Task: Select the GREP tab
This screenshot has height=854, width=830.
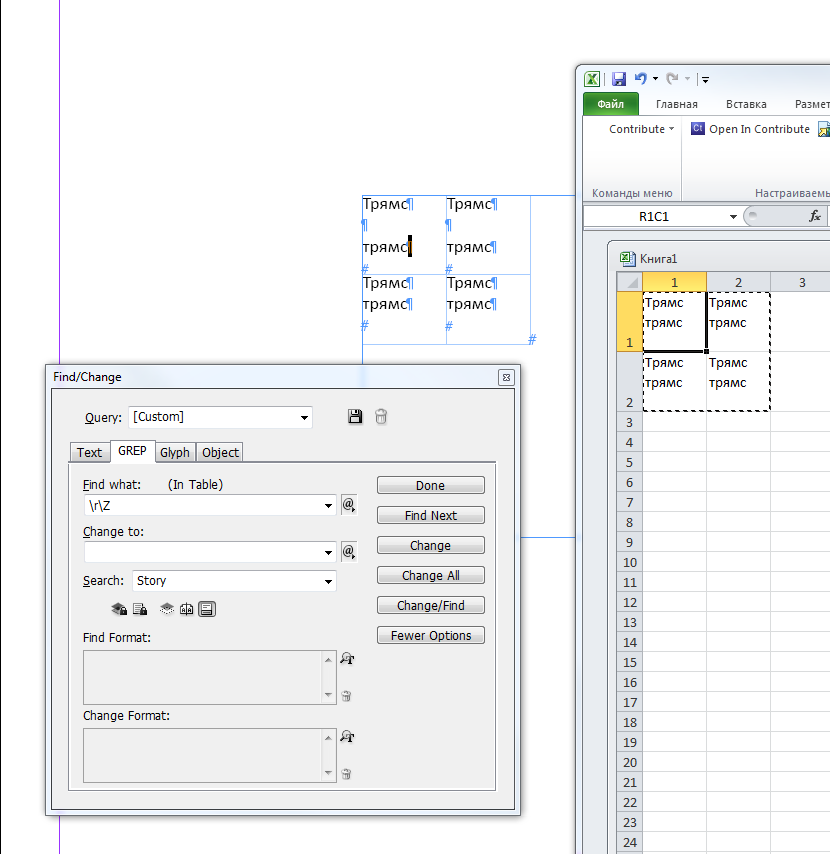Action: (x=132, y=451)
